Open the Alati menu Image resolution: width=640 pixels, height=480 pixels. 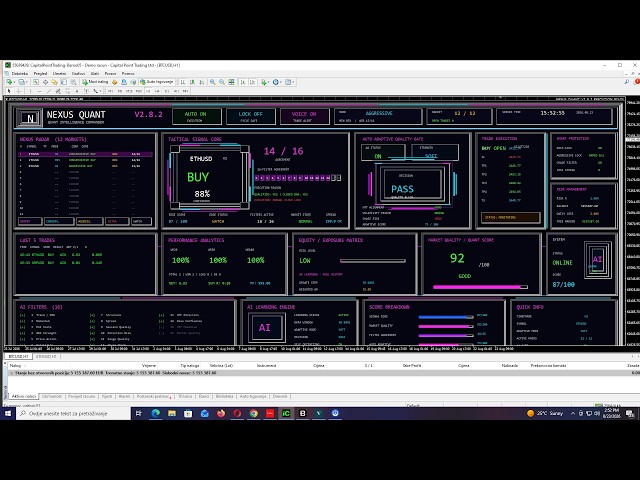click(x=95, y=73)
